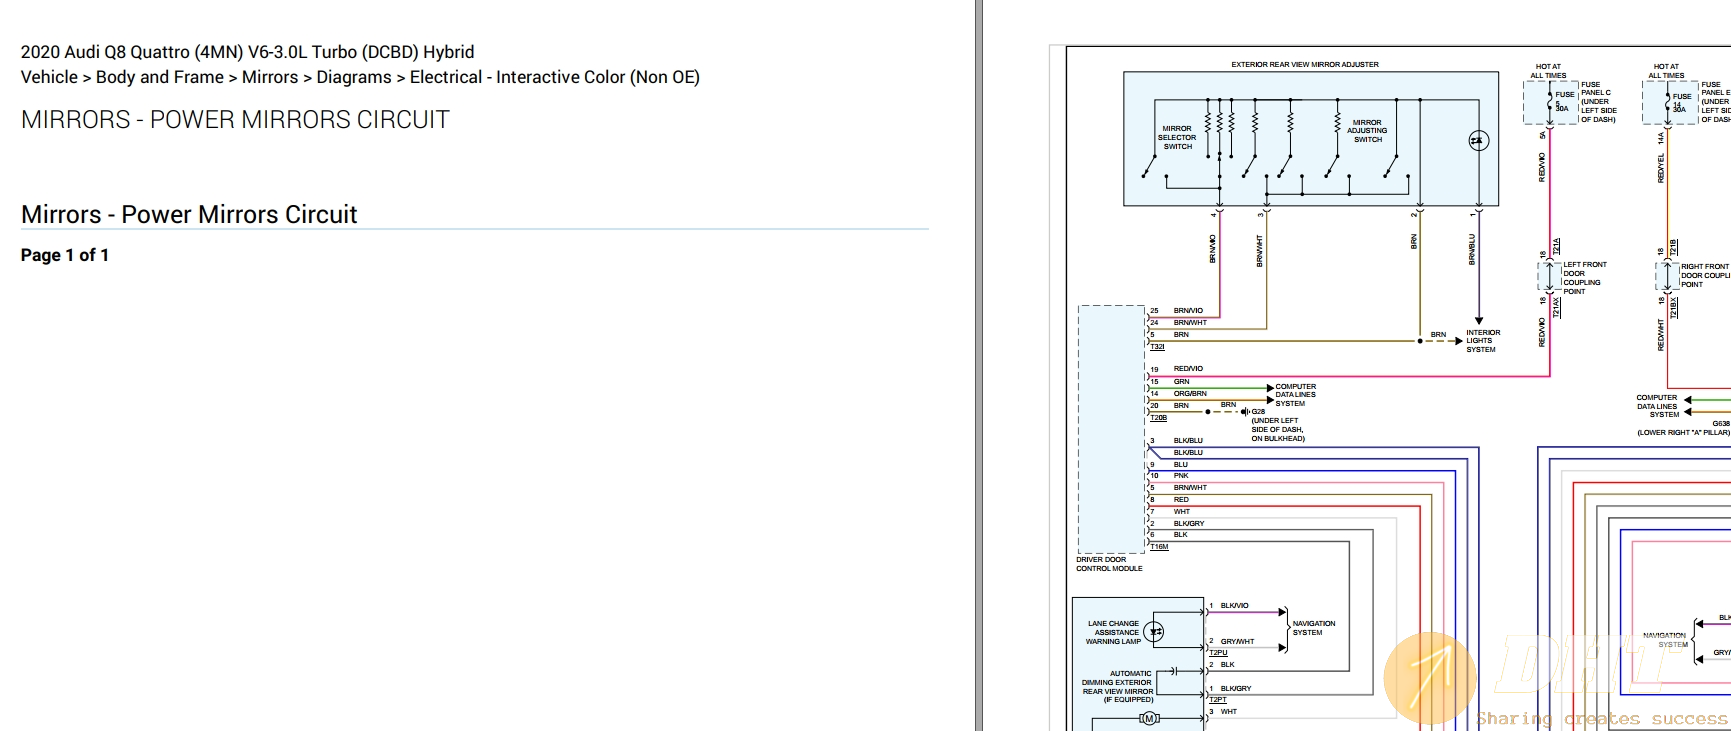
Task: Click 'BLK/VIO' wire label at T2PU pin 1
Action: click(1234, 606)
